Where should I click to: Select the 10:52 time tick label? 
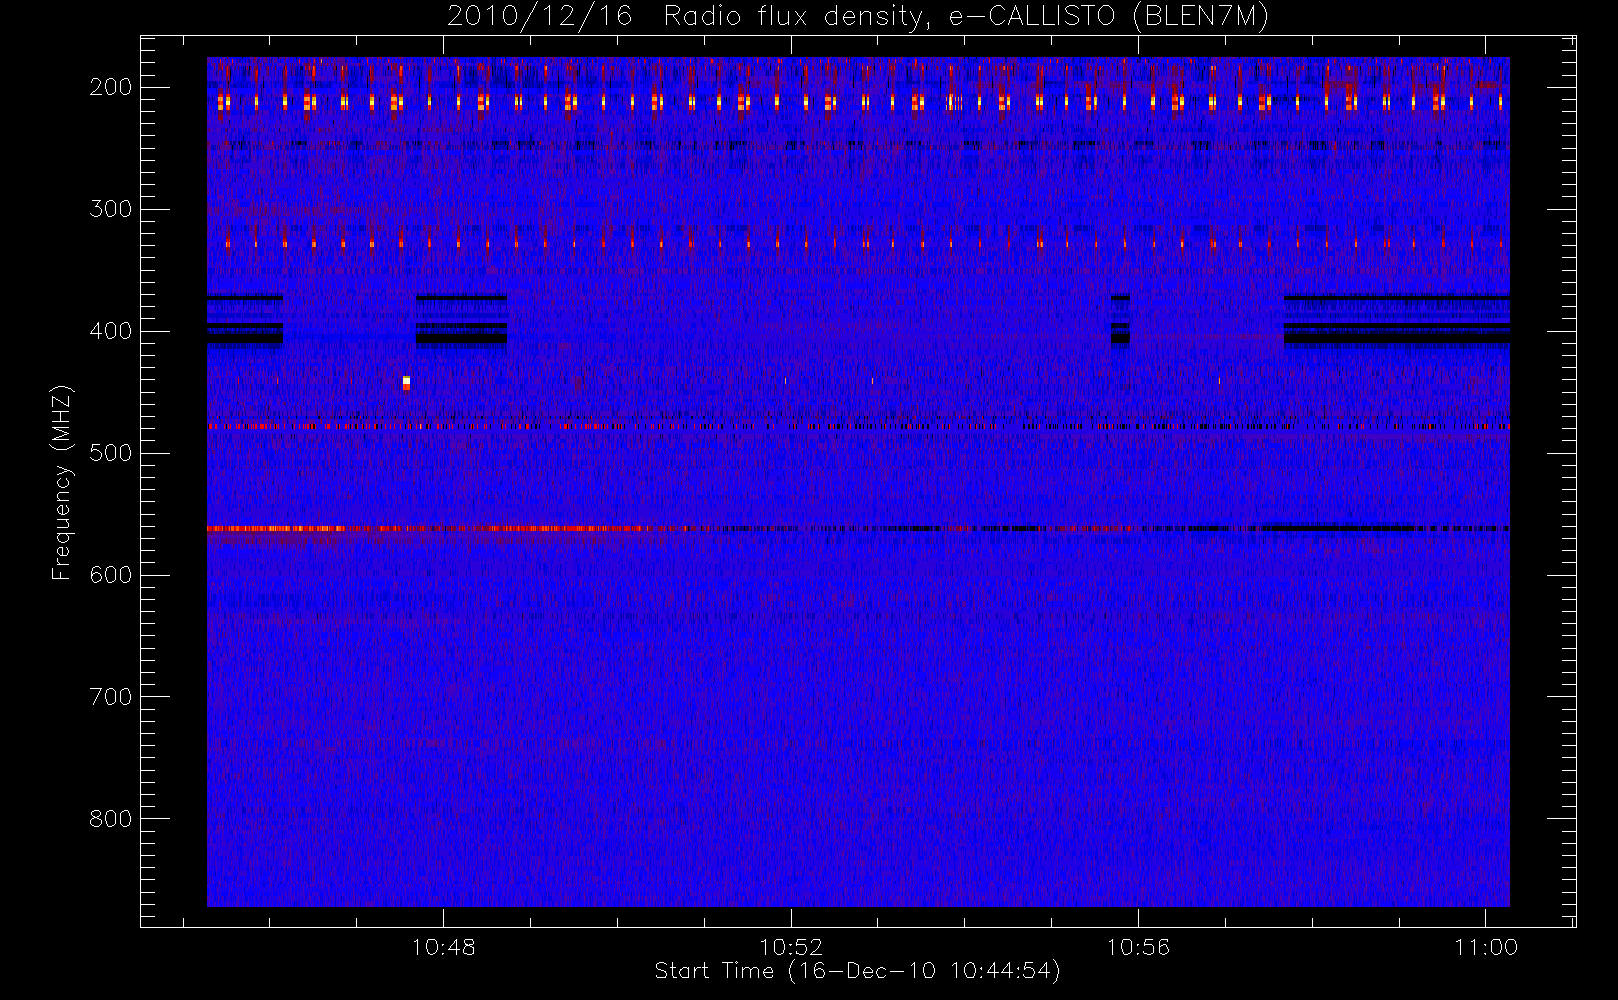(791, 947)
